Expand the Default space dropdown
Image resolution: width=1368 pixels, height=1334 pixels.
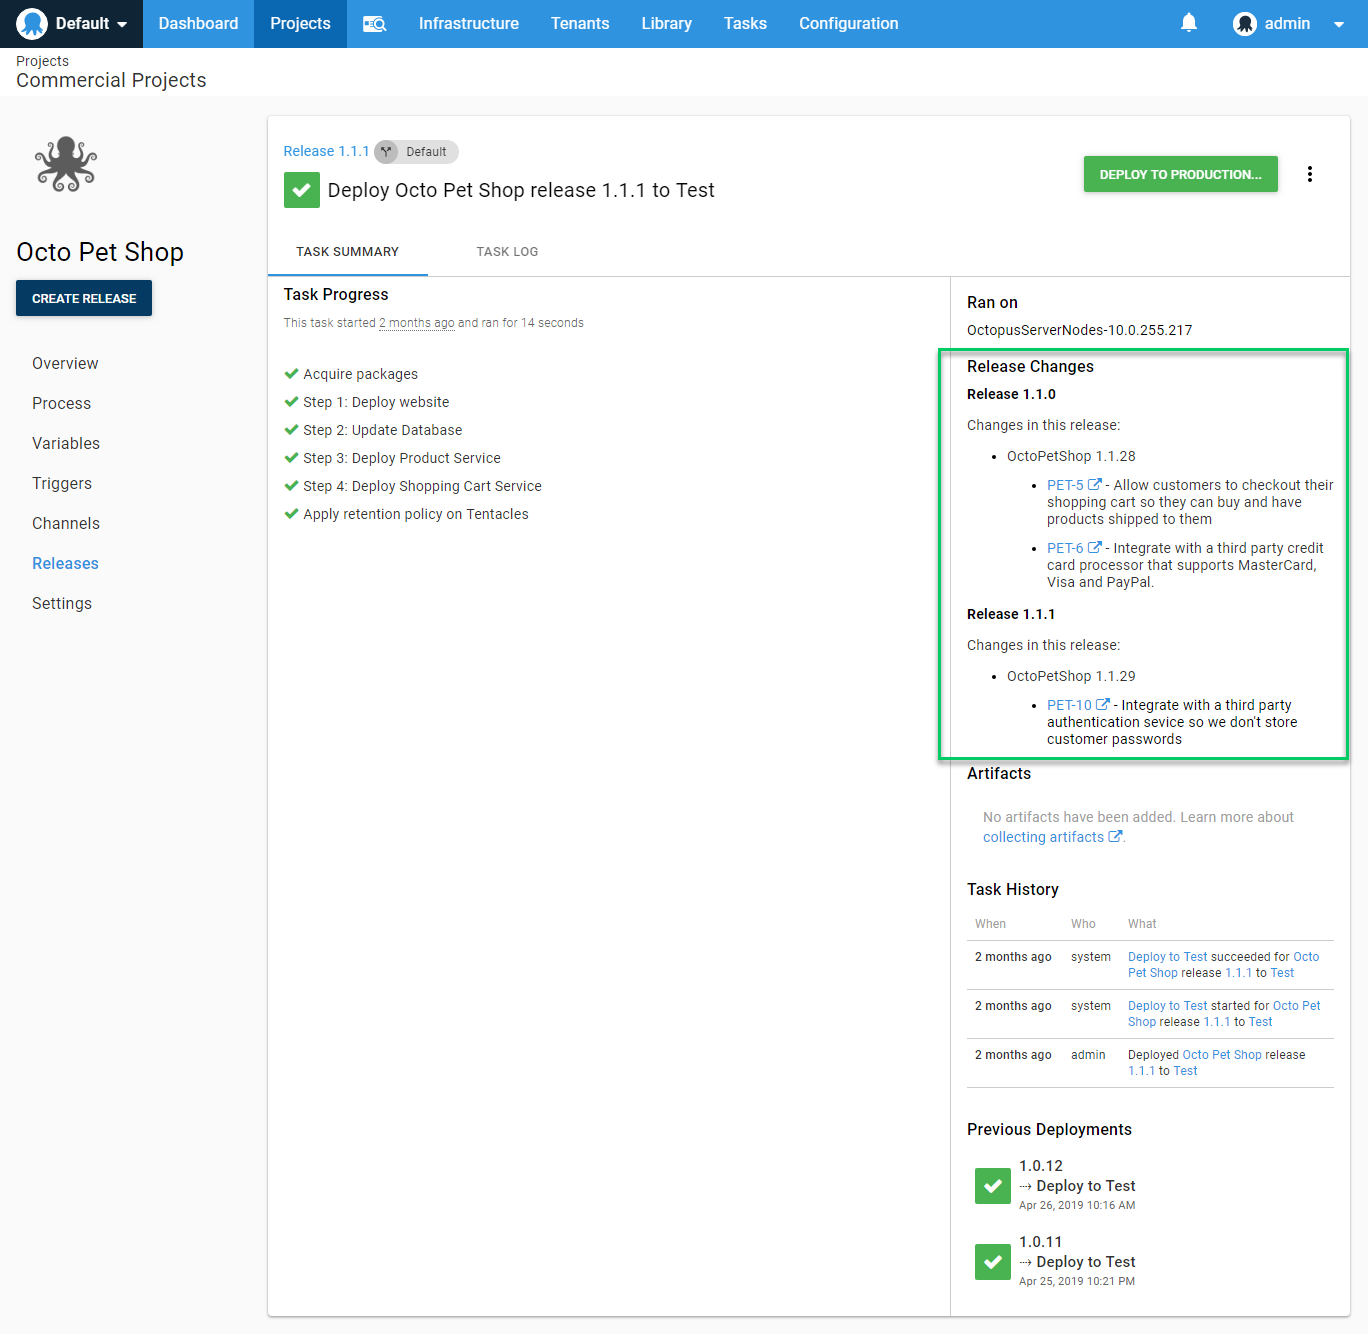click(x=72, y=24)
